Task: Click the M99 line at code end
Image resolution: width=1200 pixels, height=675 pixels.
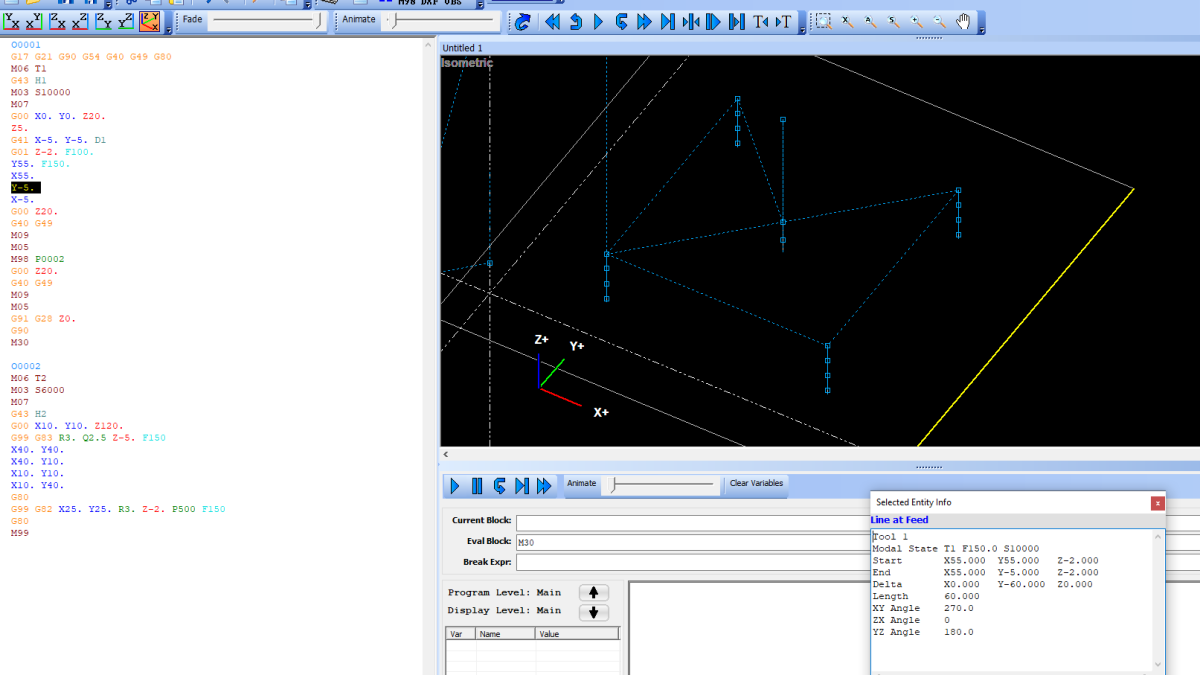Action: point(19,532)
